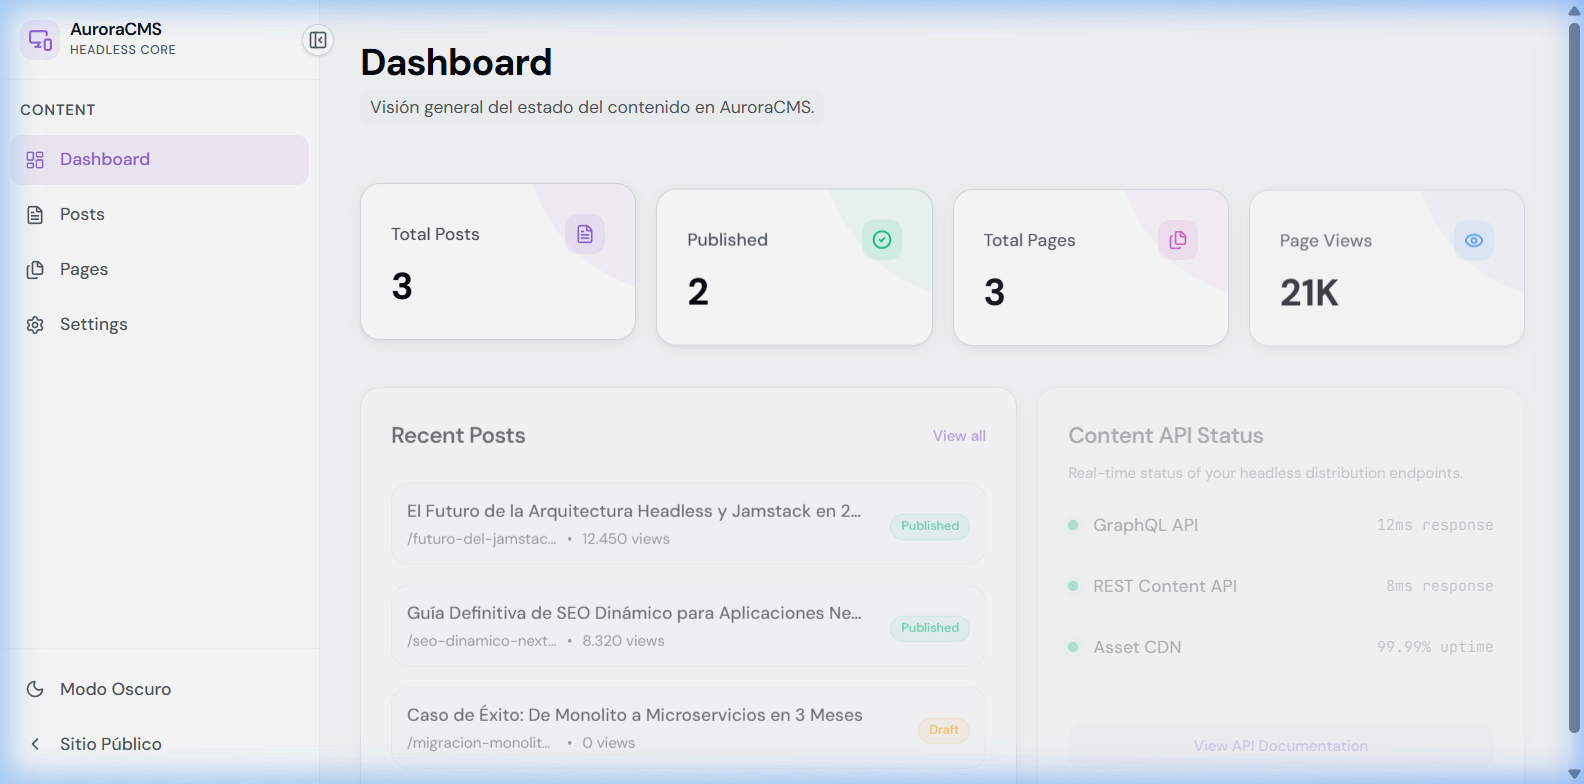1584x784 pixels.
Task: Click the Total Posts document icon
Action: (x=585, y=234)
